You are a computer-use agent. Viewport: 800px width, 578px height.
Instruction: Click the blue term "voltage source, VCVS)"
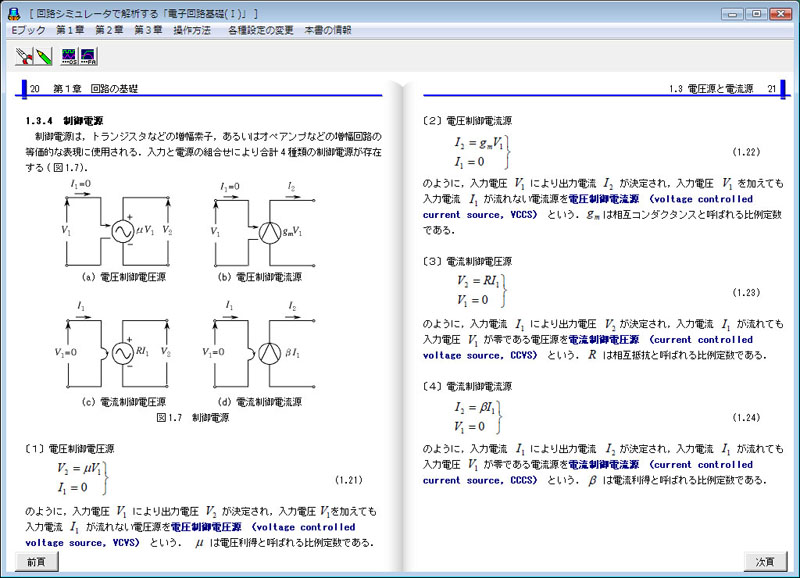click(x=82, y=543)
